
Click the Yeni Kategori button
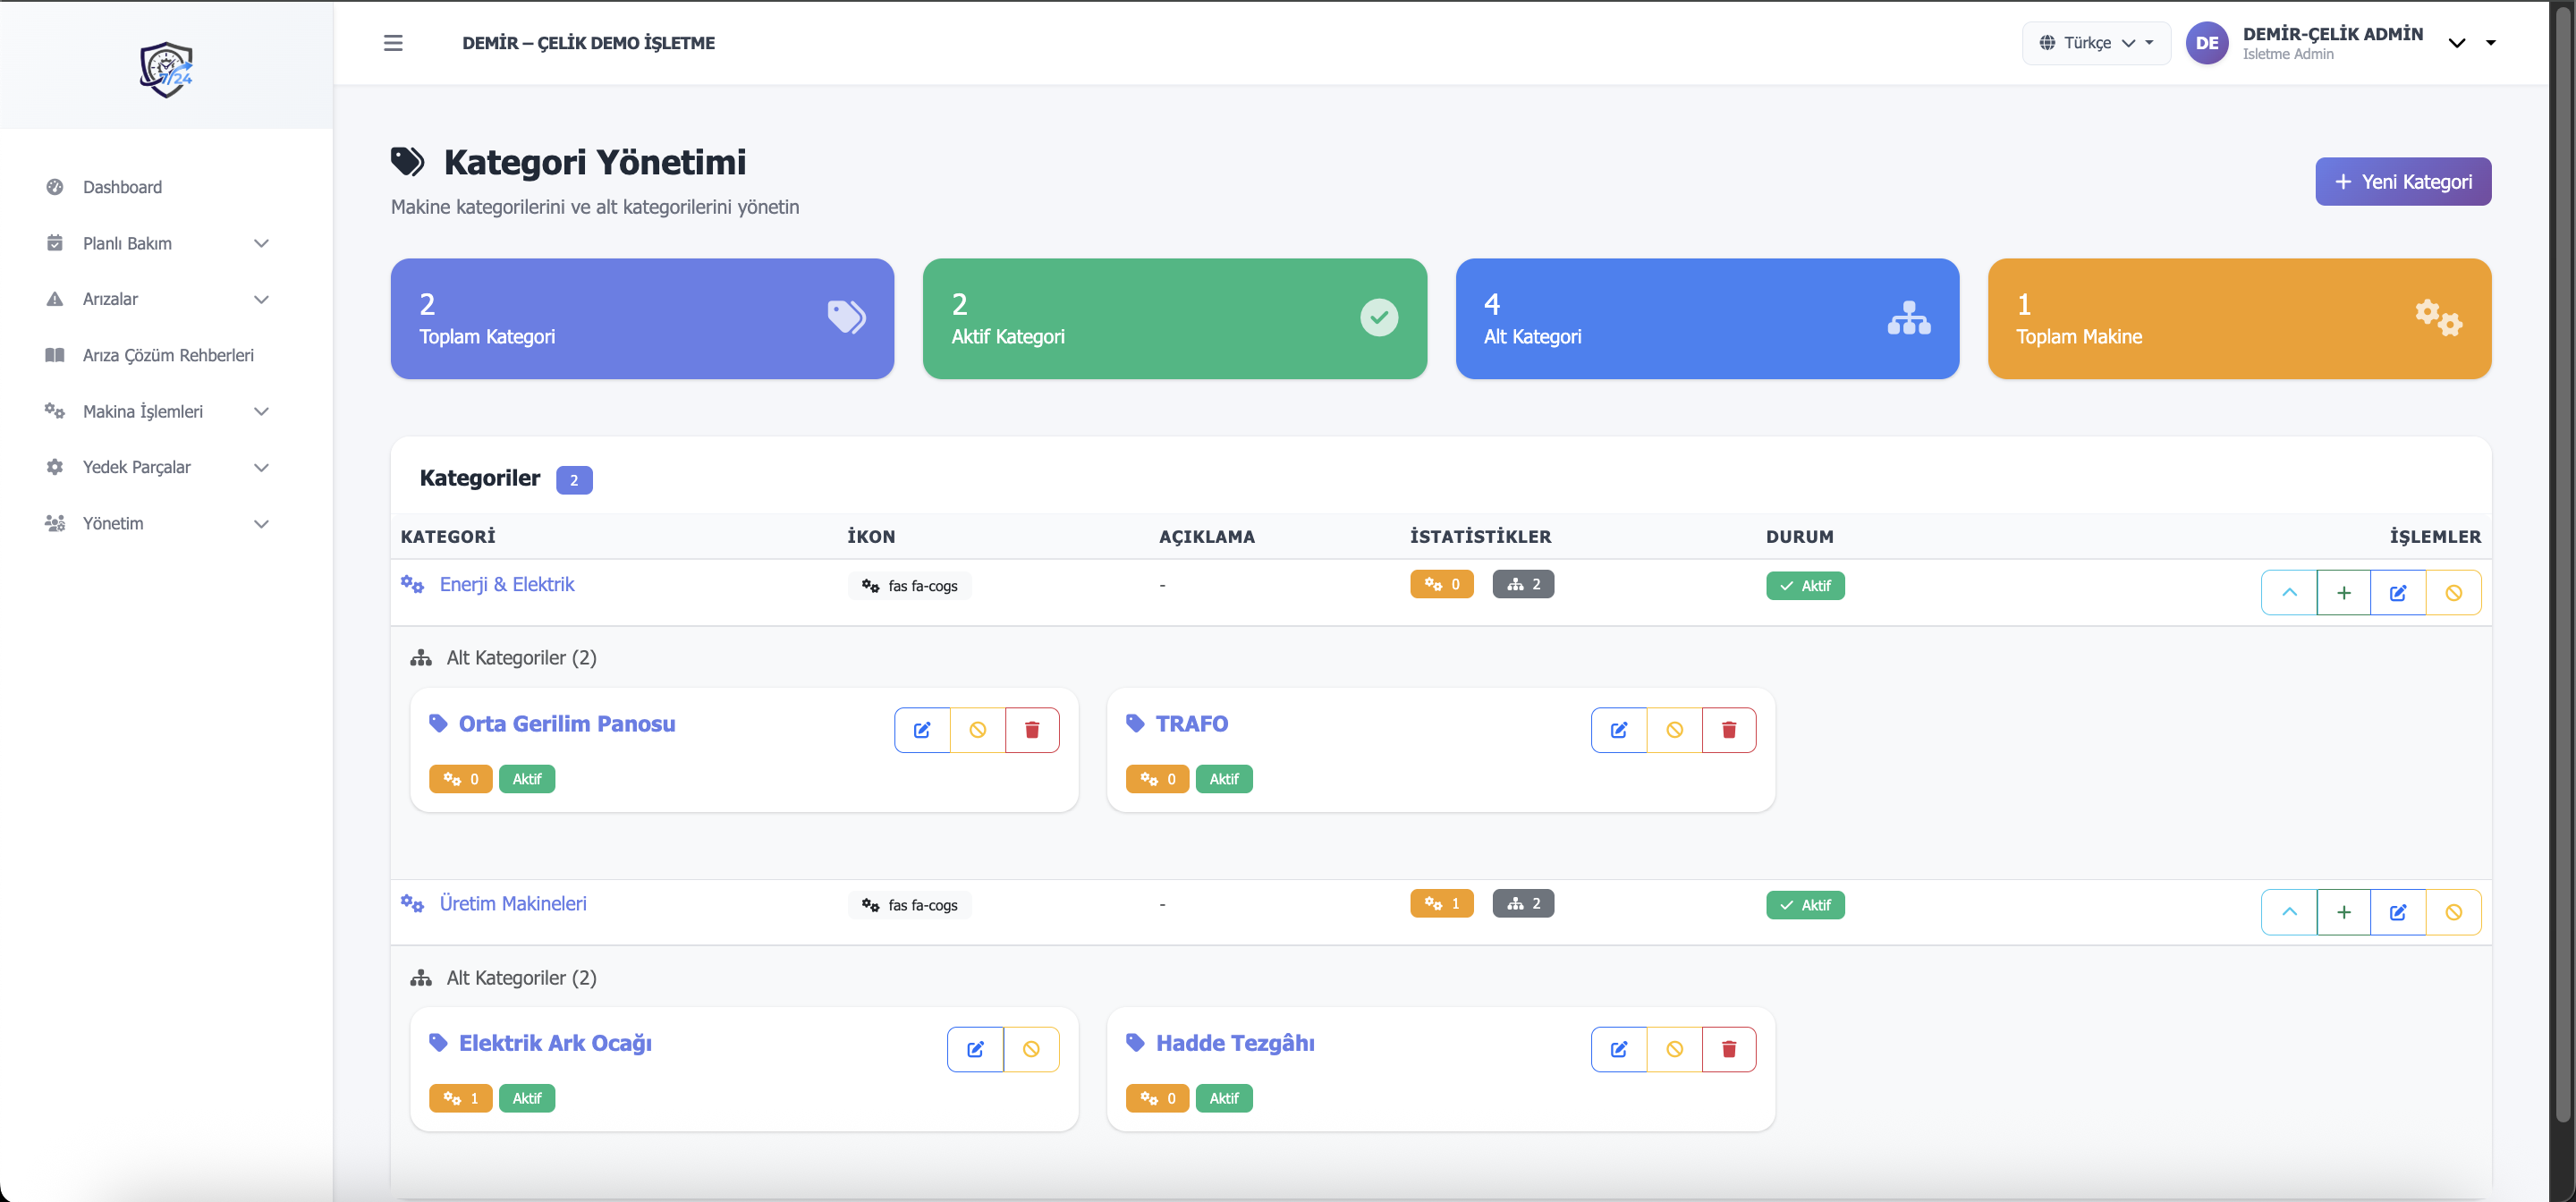2402,182
